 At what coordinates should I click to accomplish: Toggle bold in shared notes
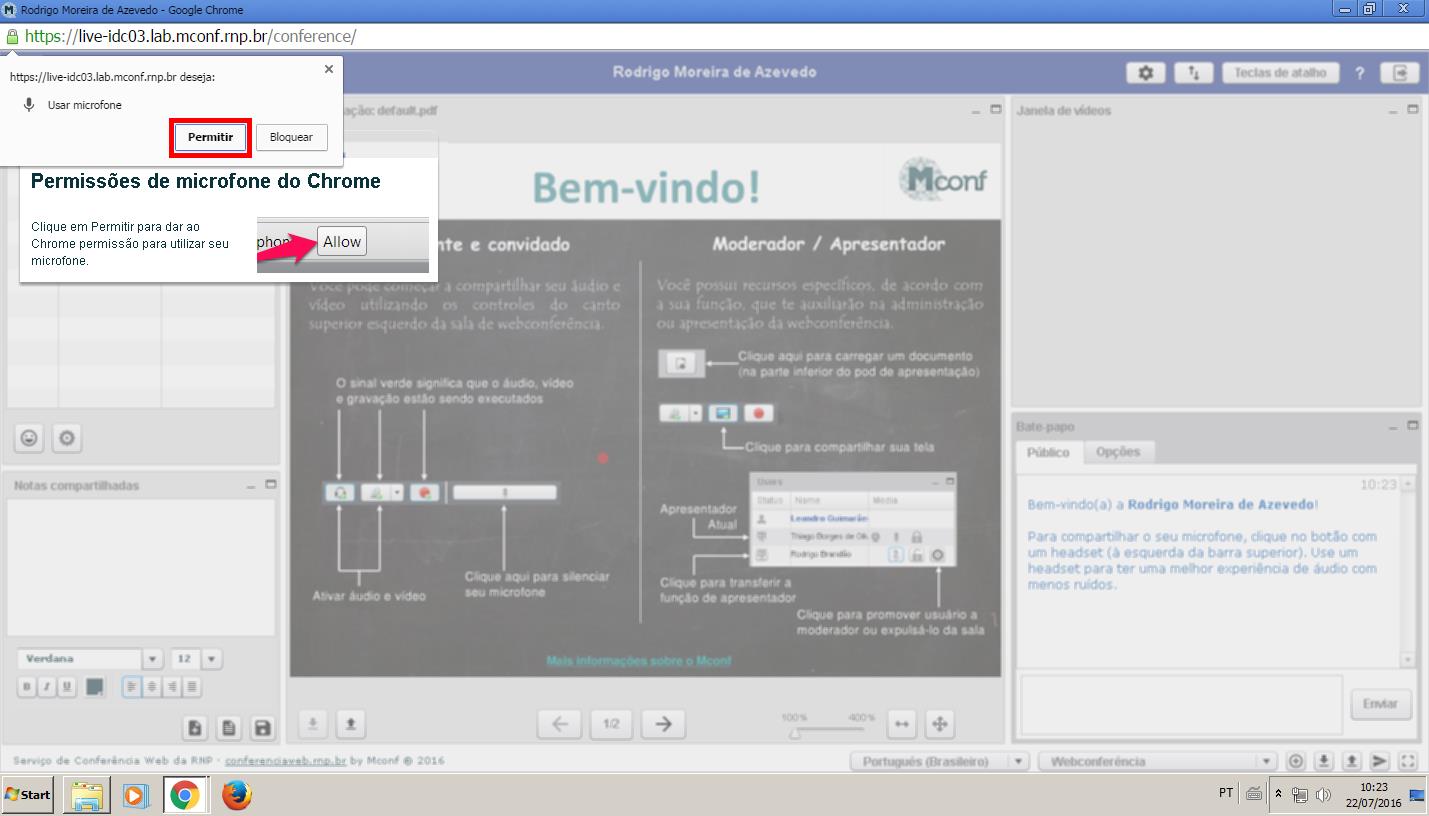coord(27,687)
